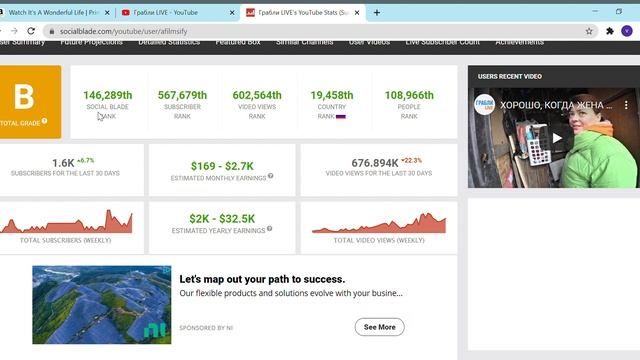The width and height of the screenshot is (640, 360).
Task: Switch to the Грабли LIVE - YouTube tab
Action: [x=179, y=13]
